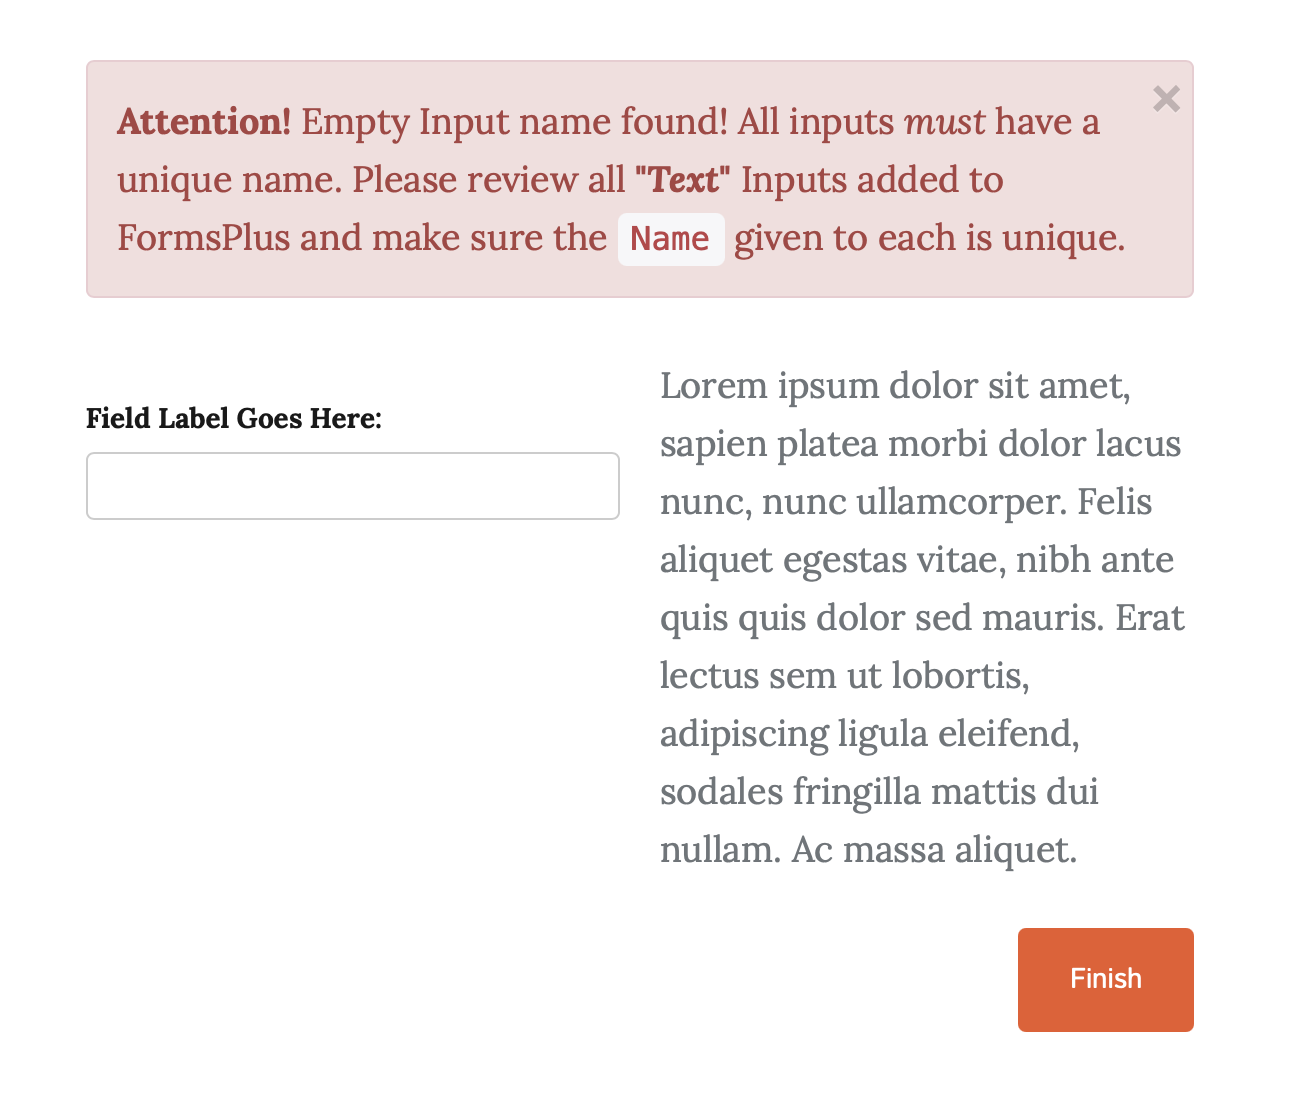
Task: Click 'lectus sem ut lobortis' line
Action: pyautogui.click(x=845, y=675)
